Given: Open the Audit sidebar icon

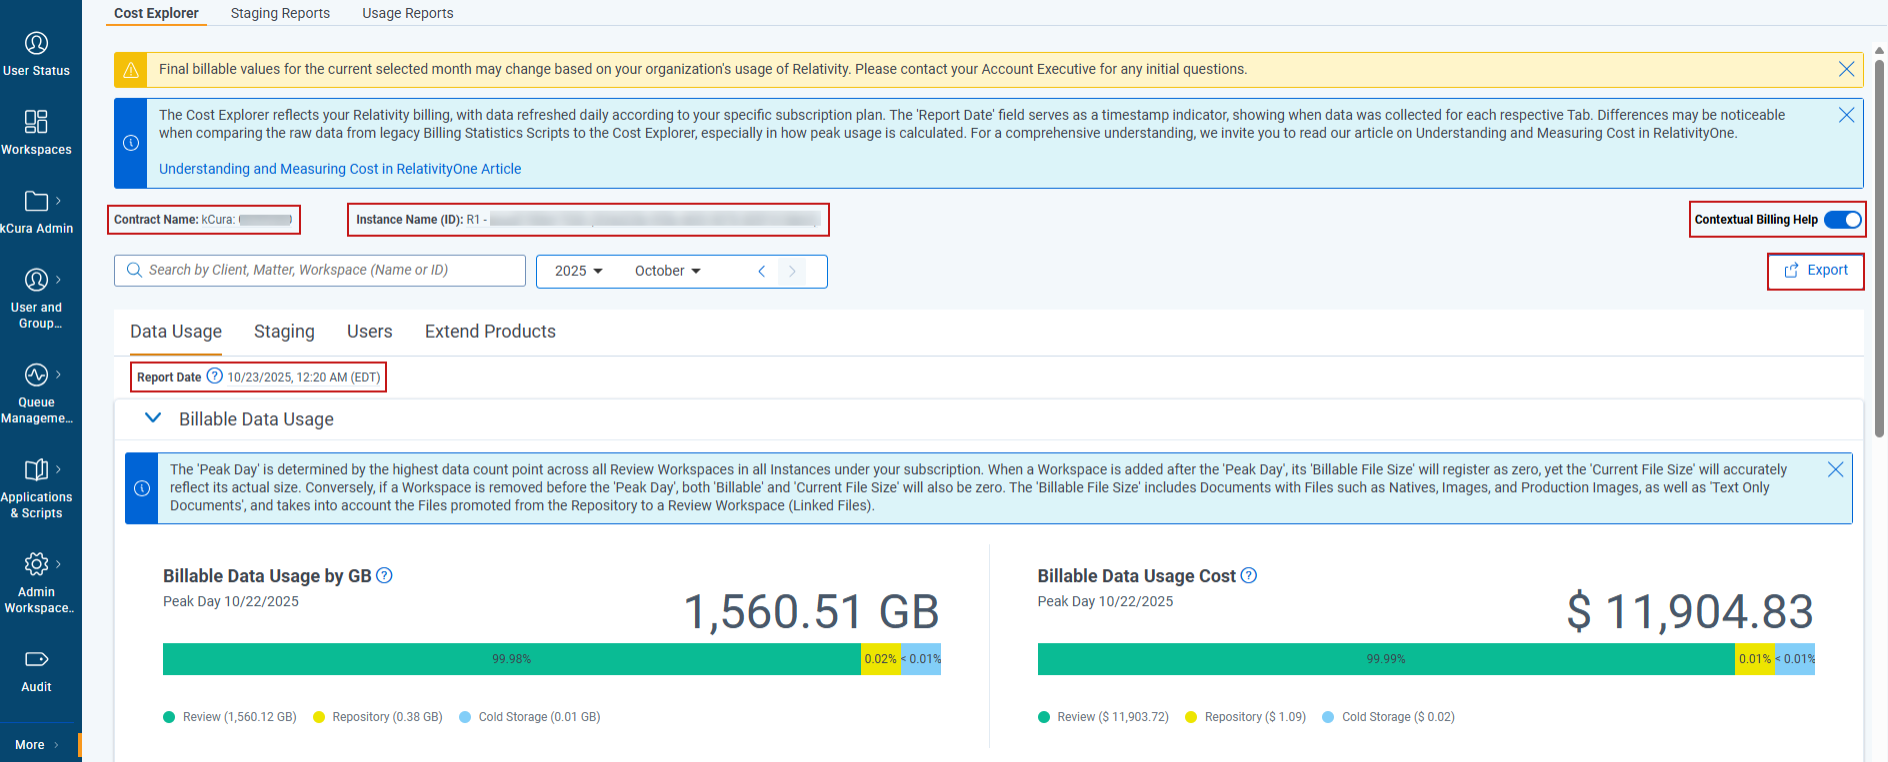Looking at the screenshot, I should (x=36, y=659).
